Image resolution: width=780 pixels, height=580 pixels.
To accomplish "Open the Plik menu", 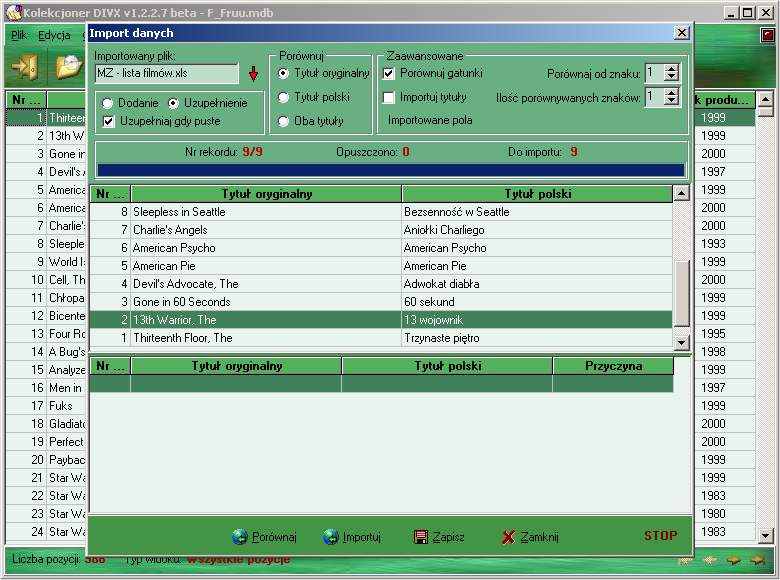I will [19, 35].
